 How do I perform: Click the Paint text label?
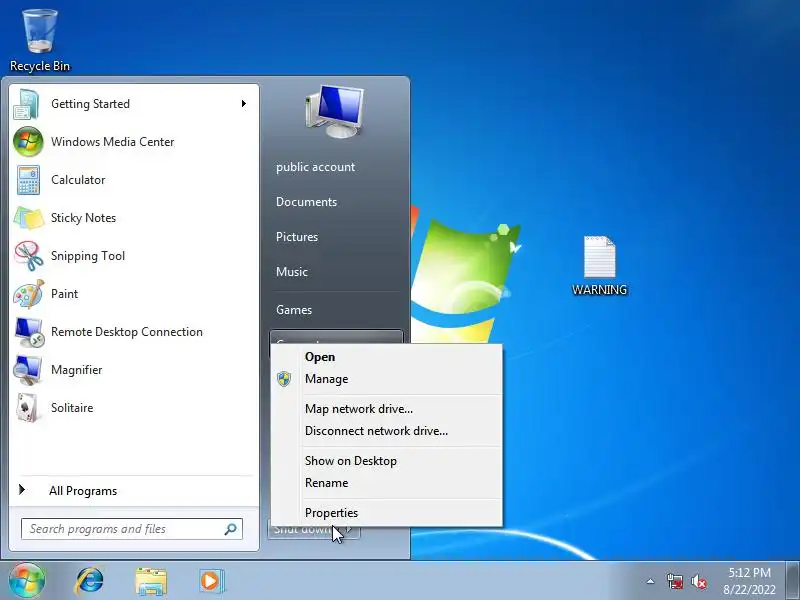64,294
